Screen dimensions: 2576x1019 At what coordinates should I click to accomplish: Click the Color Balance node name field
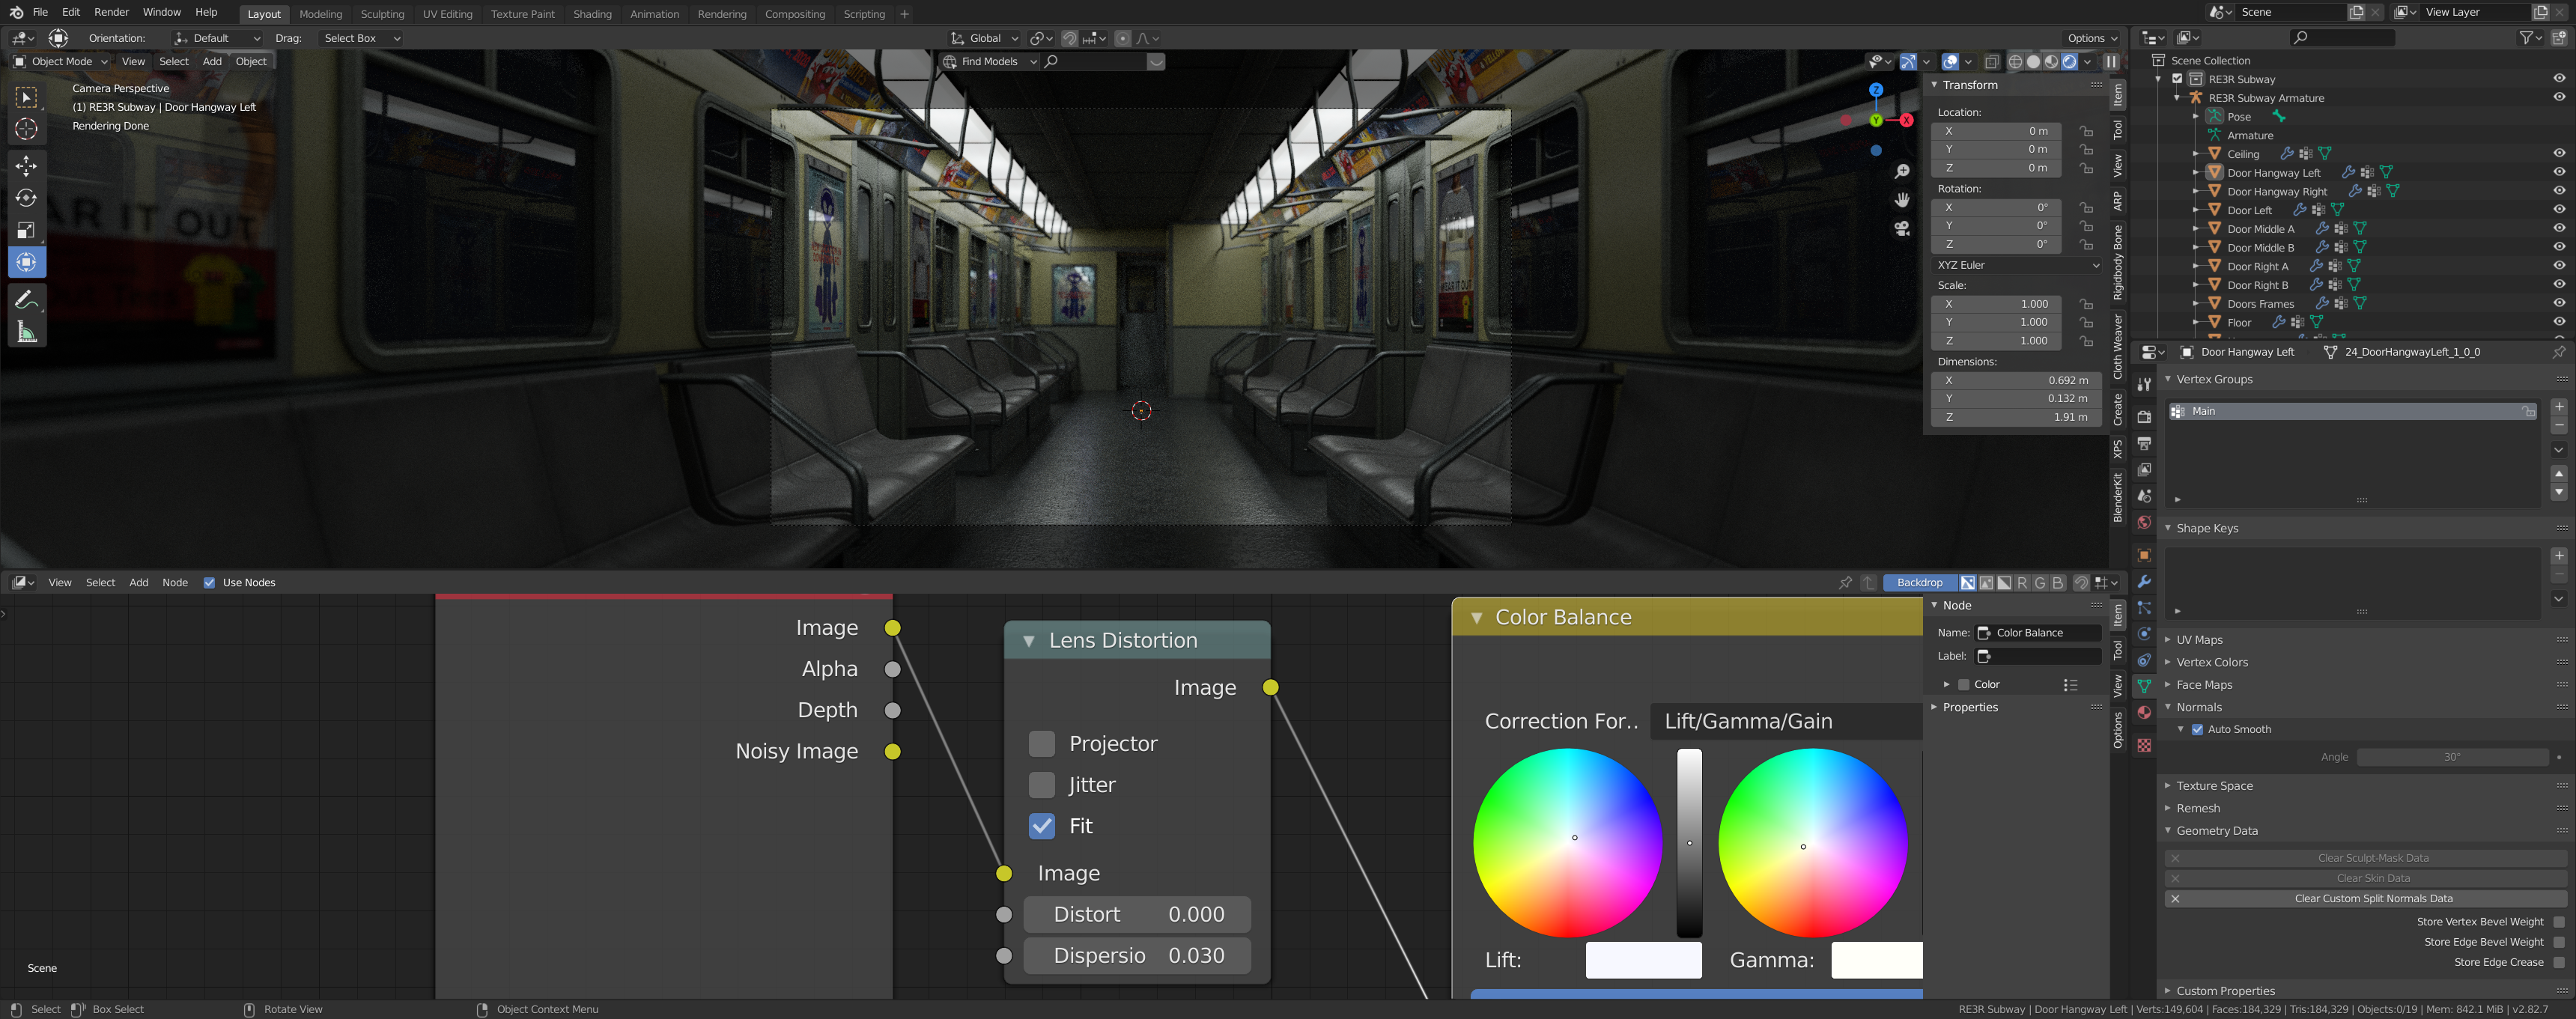pos(2038,633)
